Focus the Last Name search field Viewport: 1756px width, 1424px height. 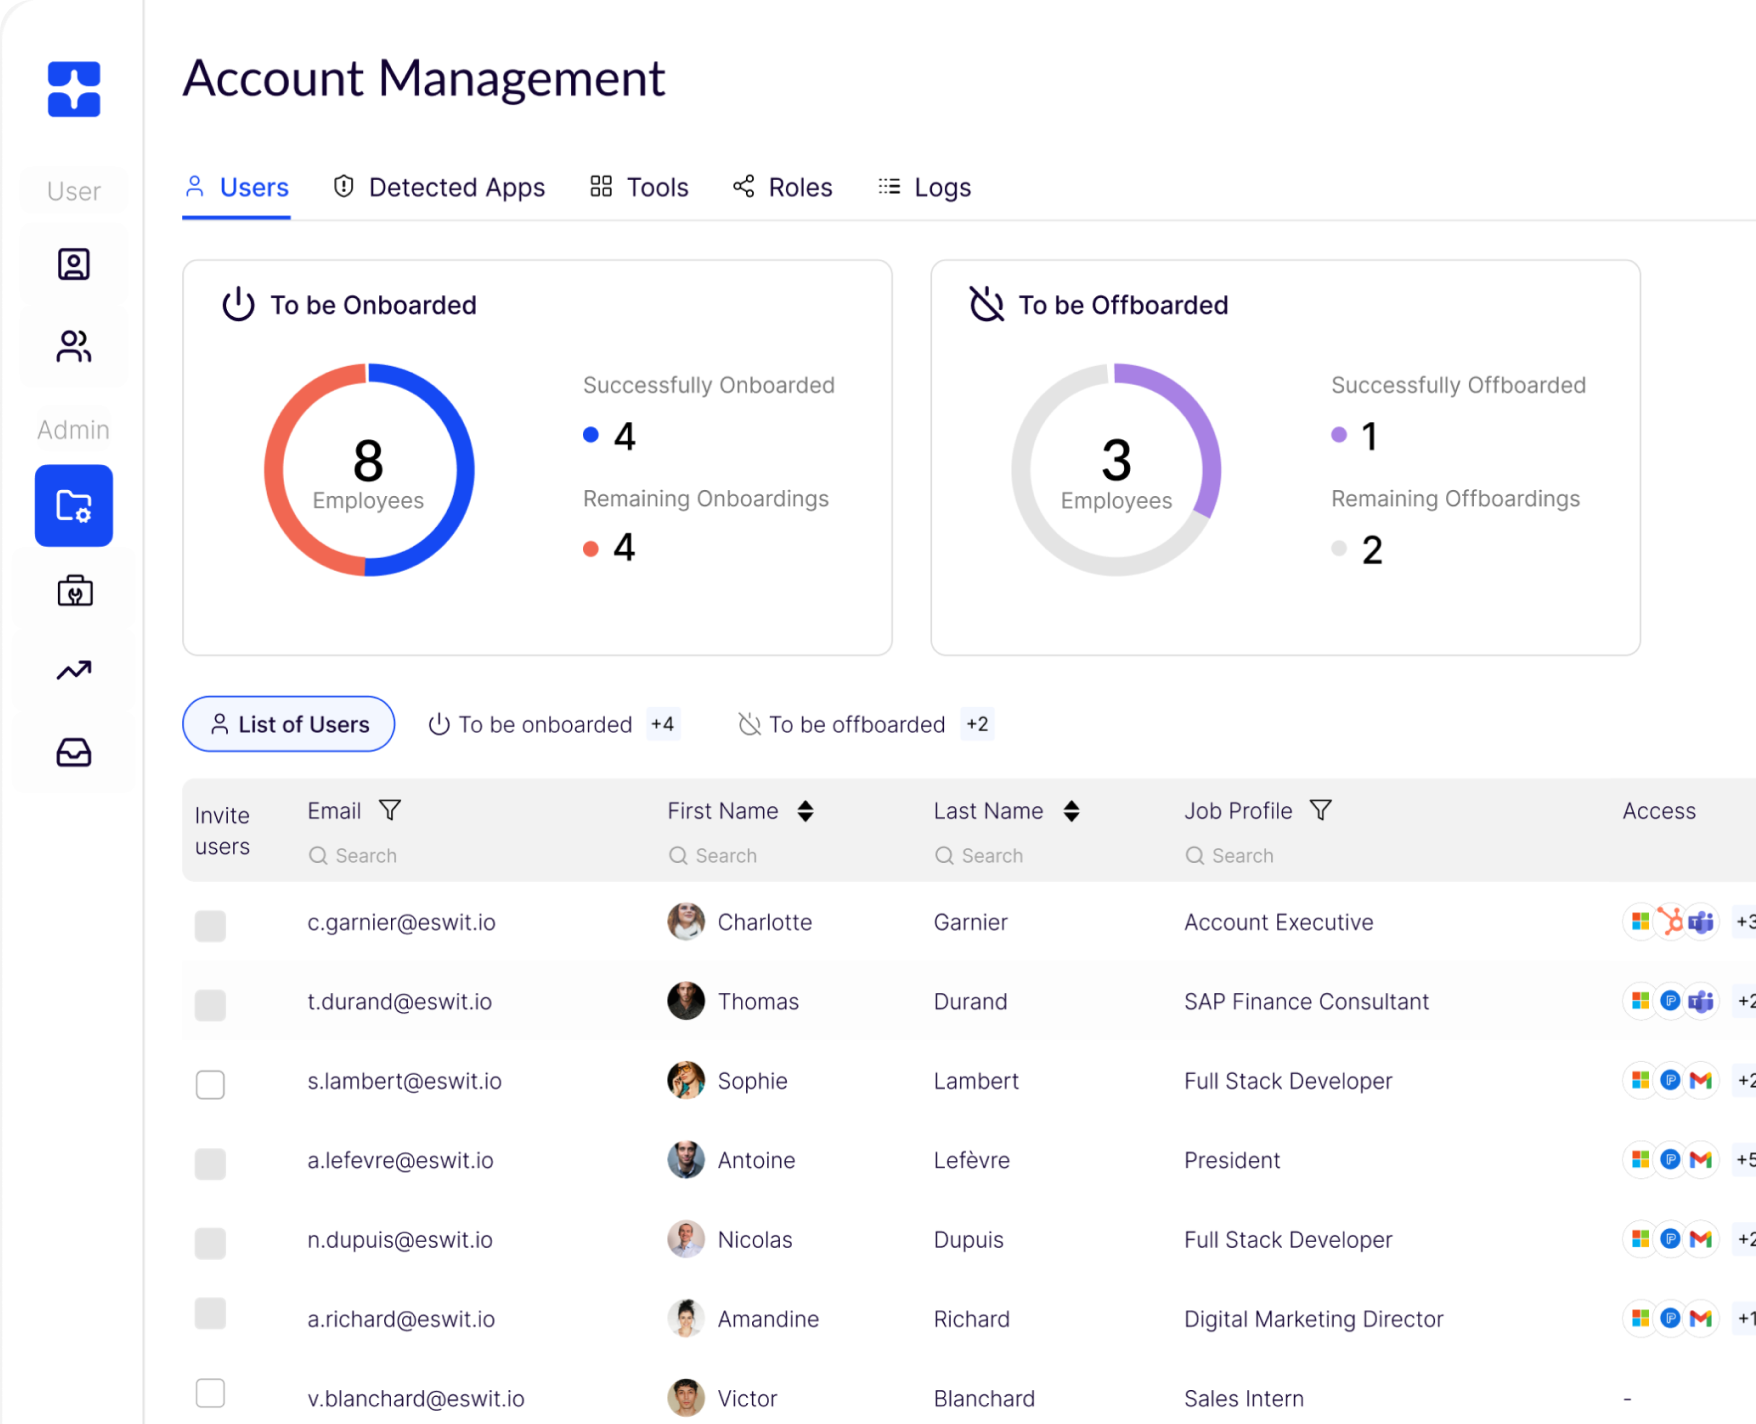click(x=992, y=856)
